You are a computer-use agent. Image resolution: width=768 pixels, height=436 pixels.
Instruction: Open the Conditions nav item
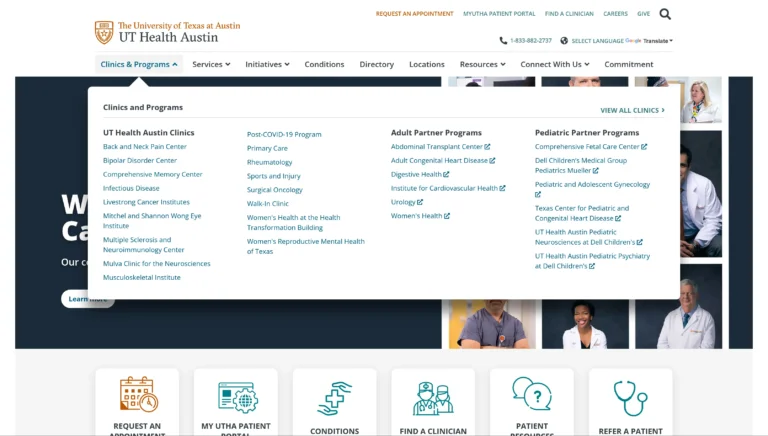pyautogui.click(x=324, y=64)
